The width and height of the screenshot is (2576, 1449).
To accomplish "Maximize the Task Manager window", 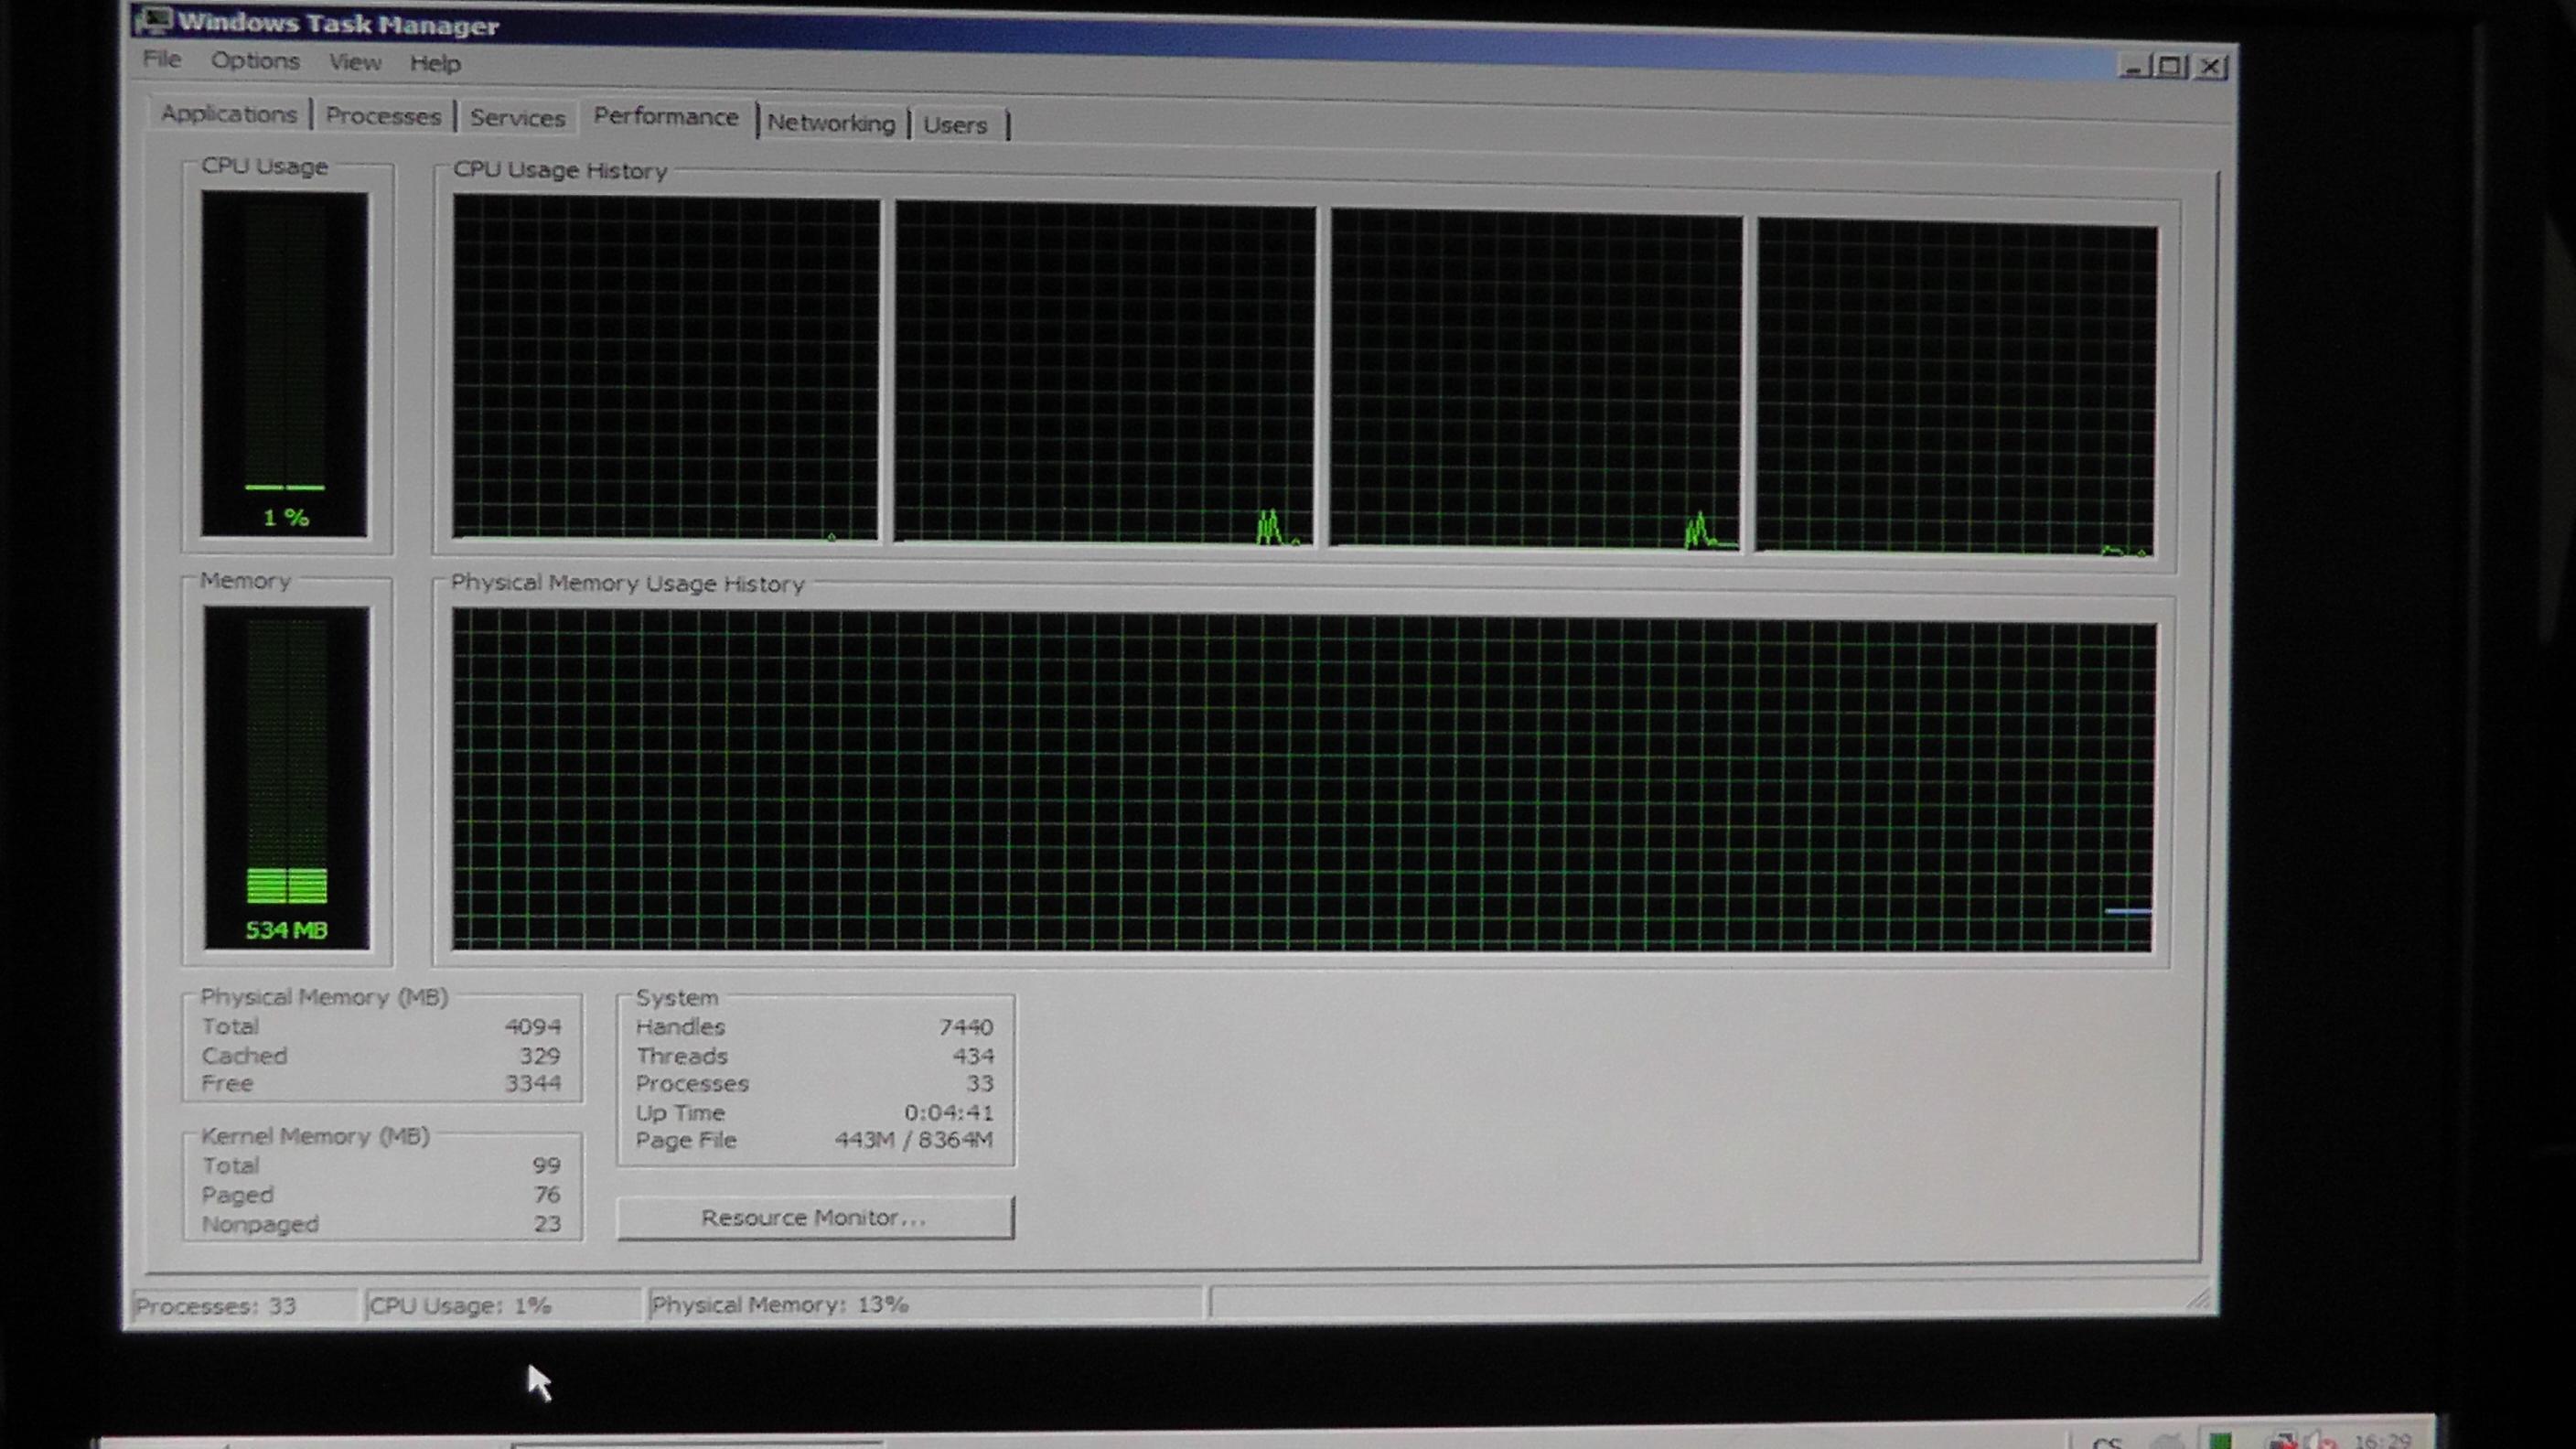I will point(2170,67).
